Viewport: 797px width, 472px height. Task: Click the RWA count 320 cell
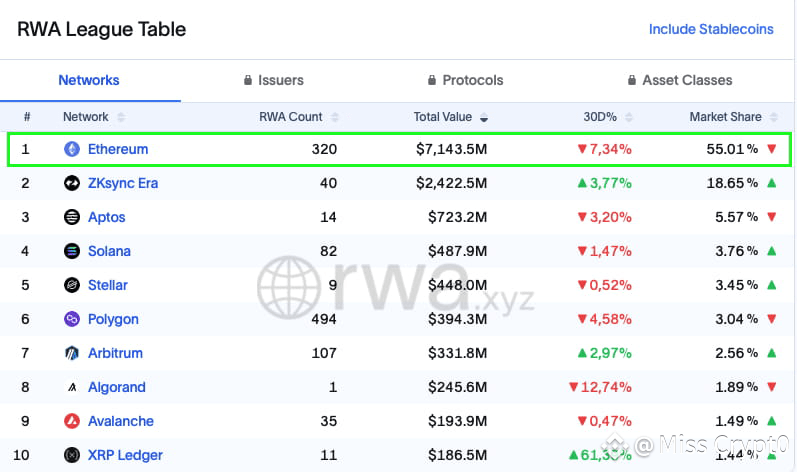(x=324, y=149)
